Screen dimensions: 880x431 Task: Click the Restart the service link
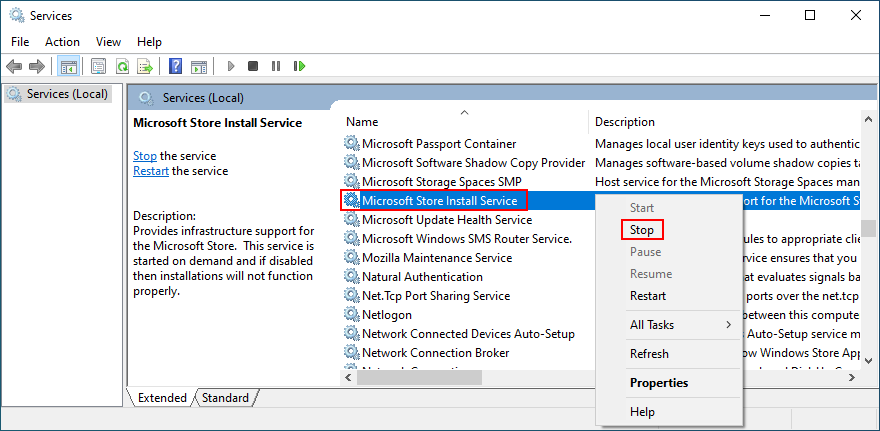[151, 171]
